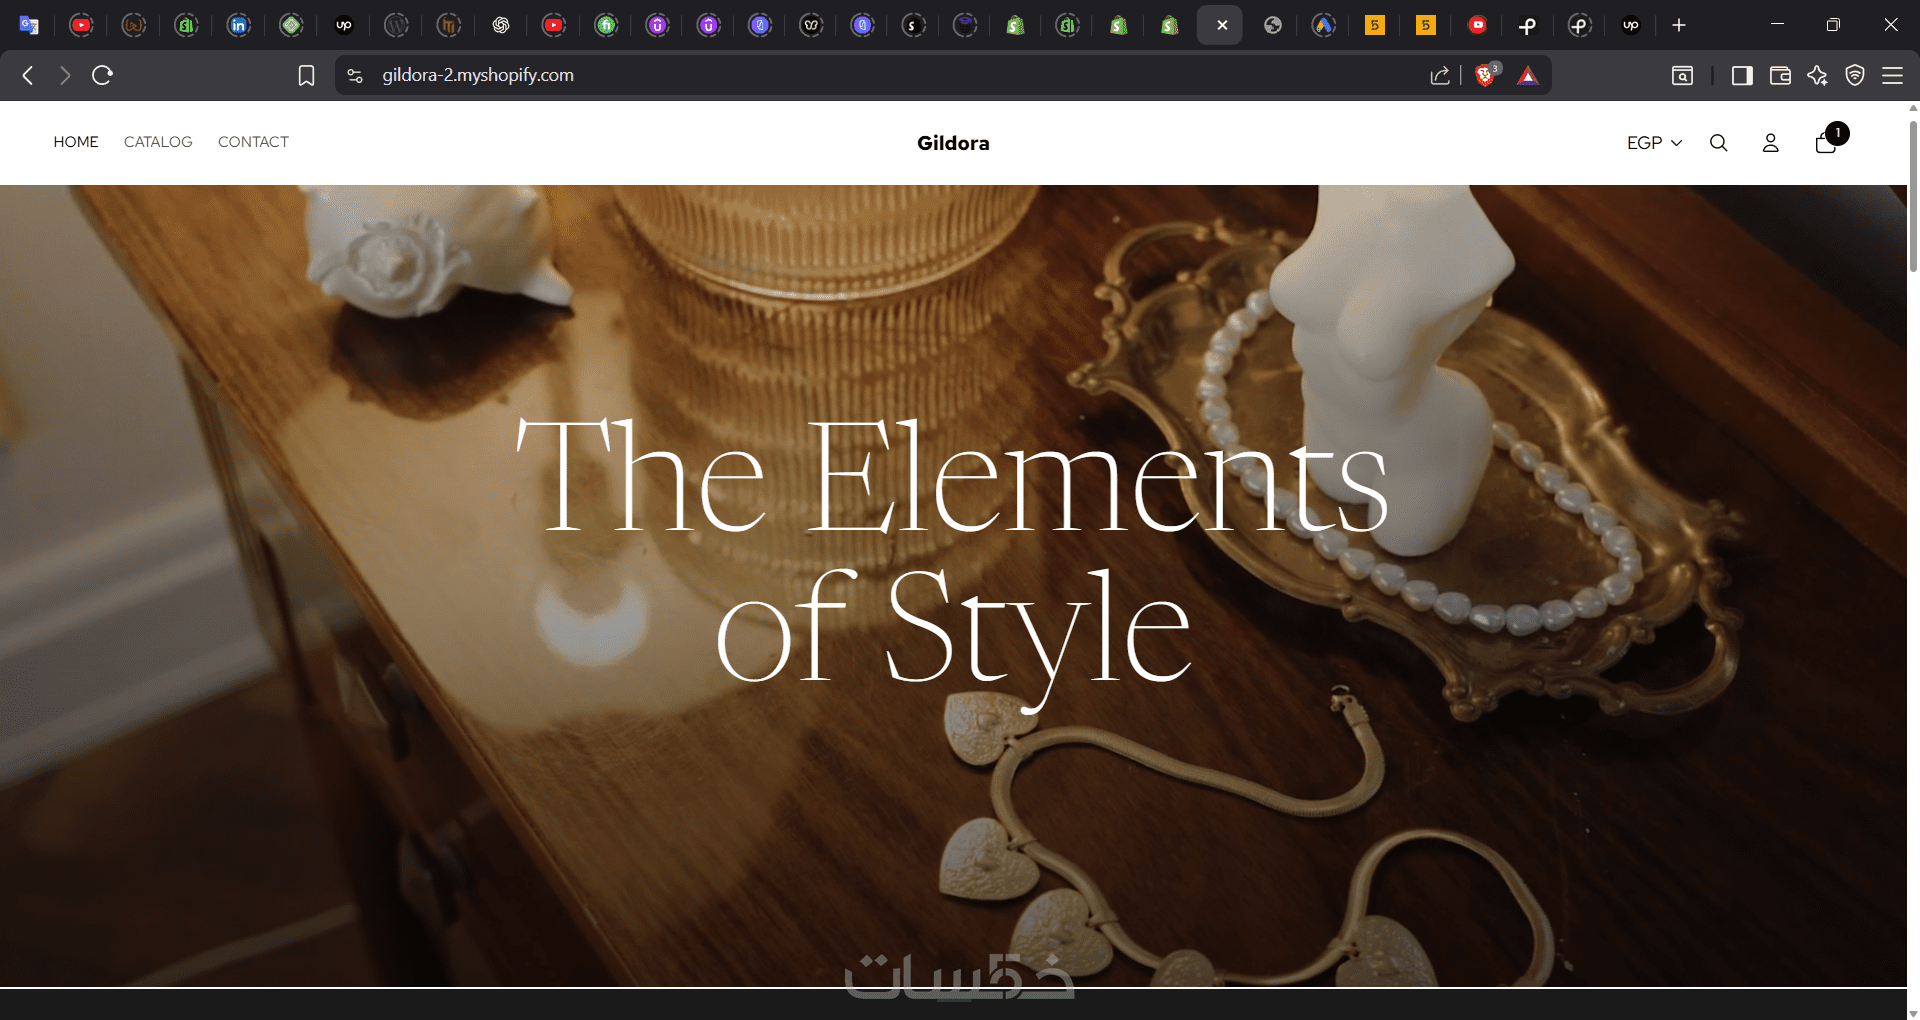Switch to the LinkedIn tab
The height and width of the screenshot is (1020, 1920).
pyautogui.click(x=238, y=25)
